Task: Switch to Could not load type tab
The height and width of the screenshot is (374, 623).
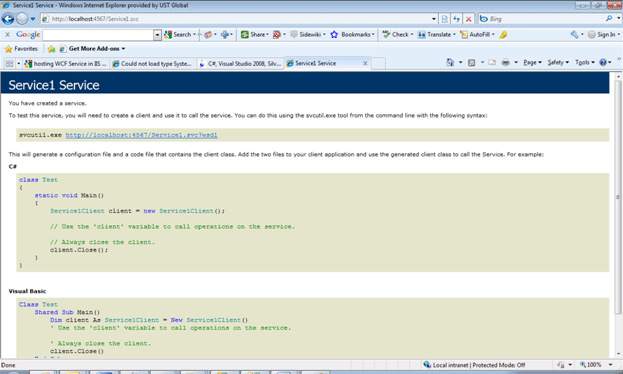Action: click(153, 64)
